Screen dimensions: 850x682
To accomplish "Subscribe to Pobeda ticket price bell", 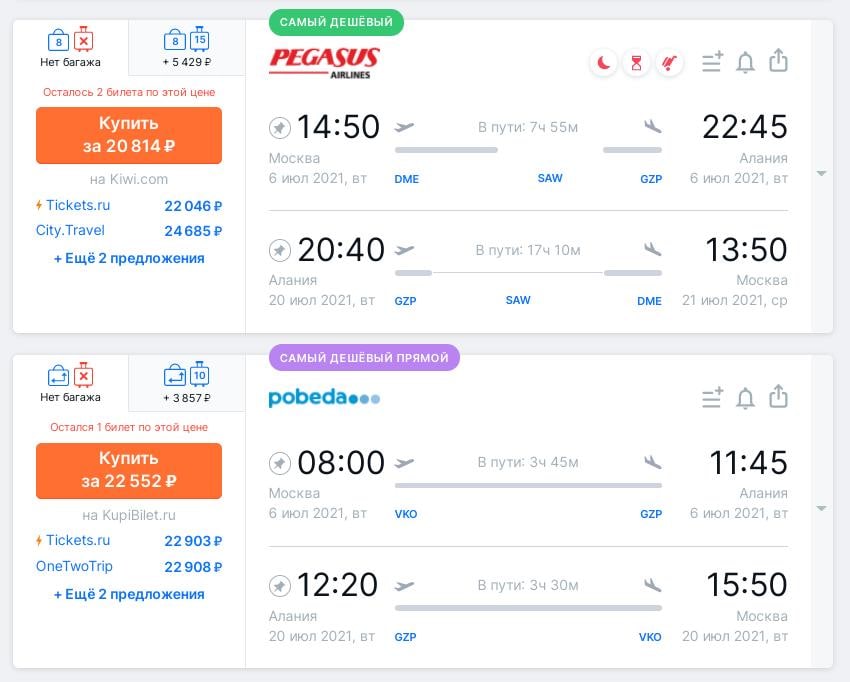I will coord(745,398).
